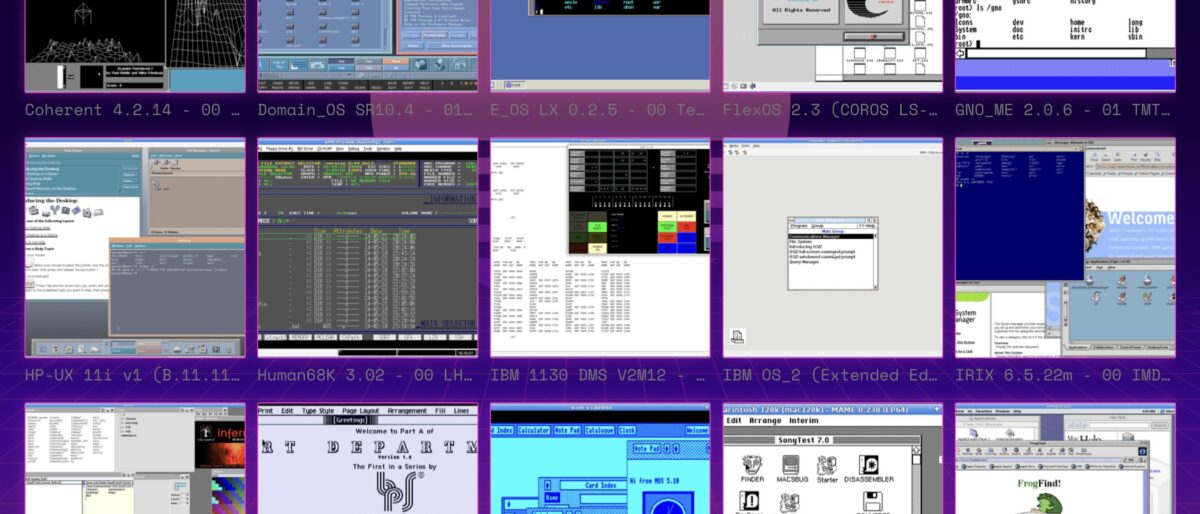Open the Domain_OS SR10.4 screenshot thumbnail
1200x514 pixels.
pyautogui.click(x=367, y=46)
